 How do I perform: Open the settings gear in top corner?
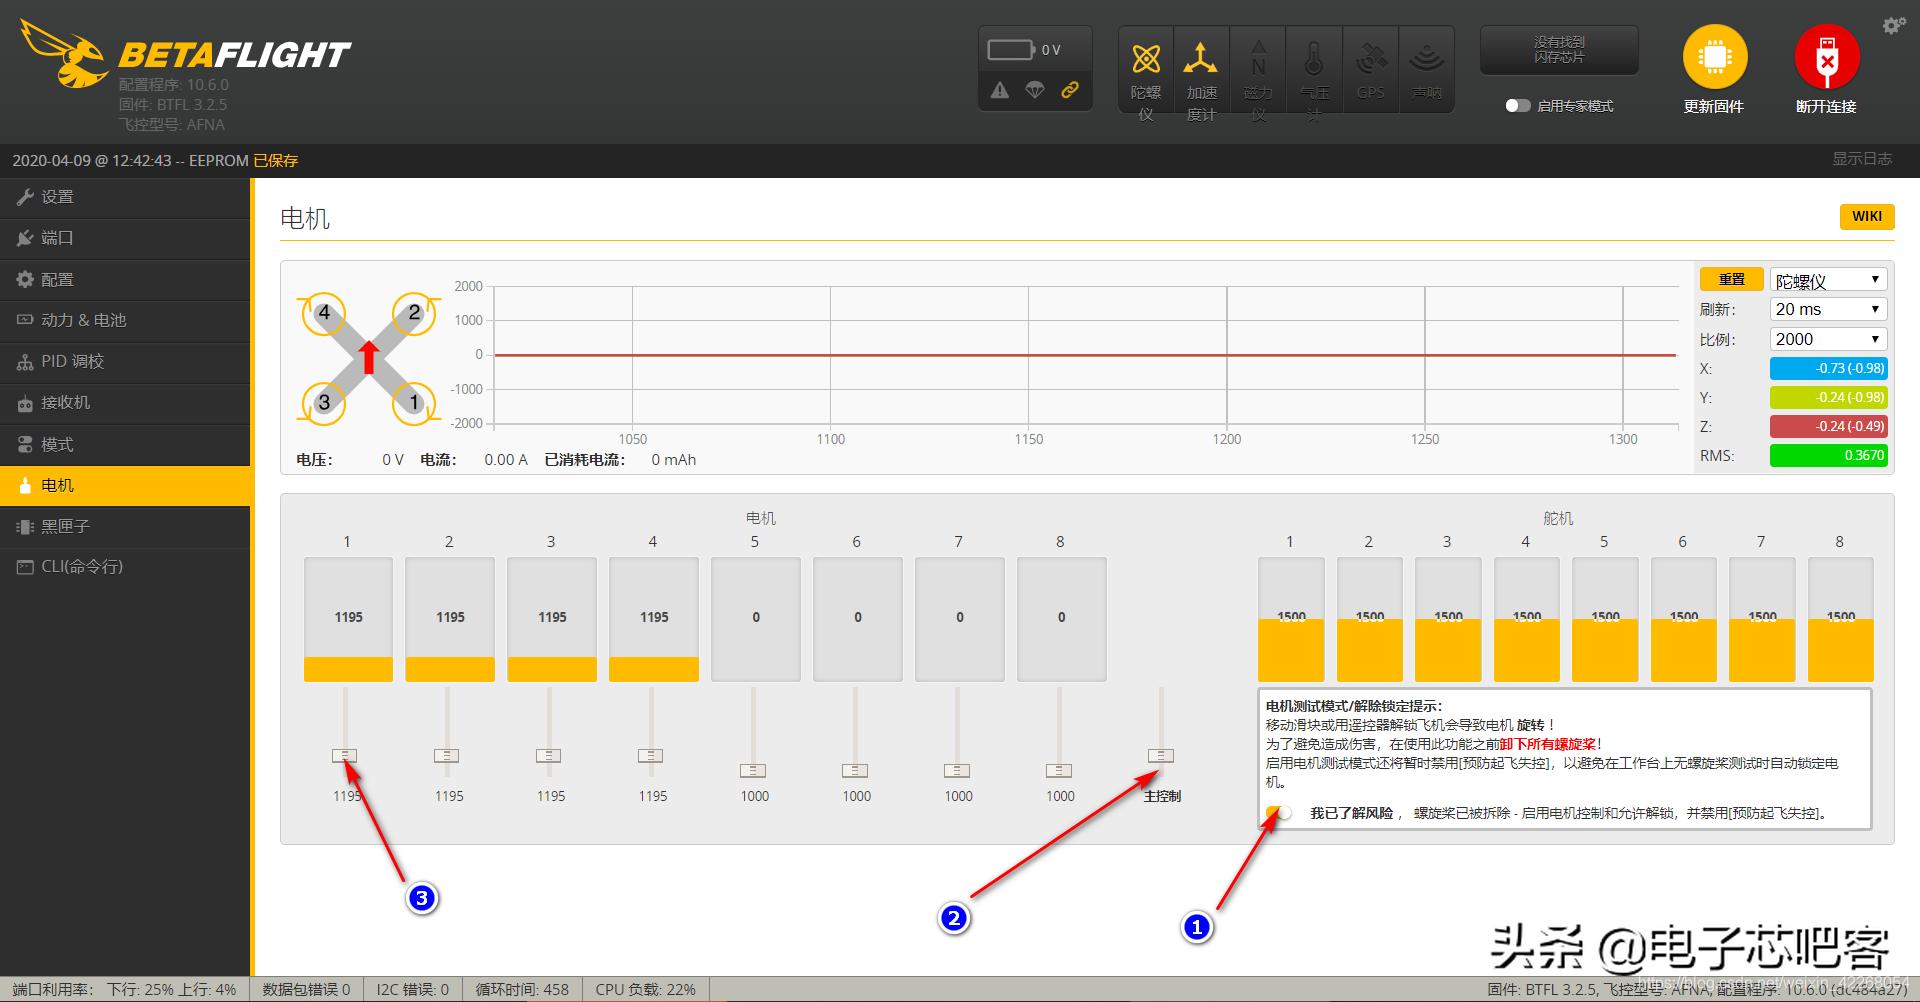click(1893, 26)
